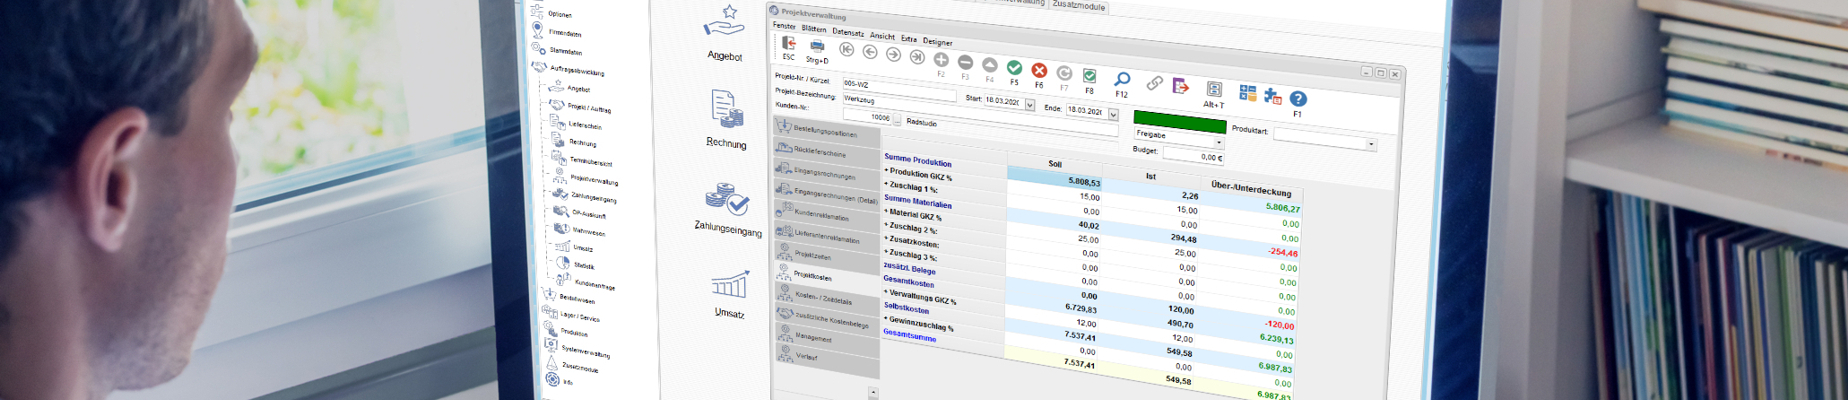This screenshot has width=1848, height=400.
Task: Go to next record arrow icon
Action: click(x=893, y=54)
